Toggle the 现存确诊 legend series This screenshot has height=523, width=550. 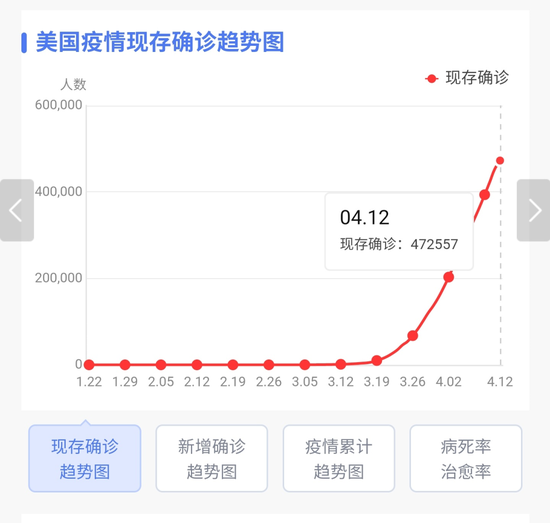pos(467,78)
